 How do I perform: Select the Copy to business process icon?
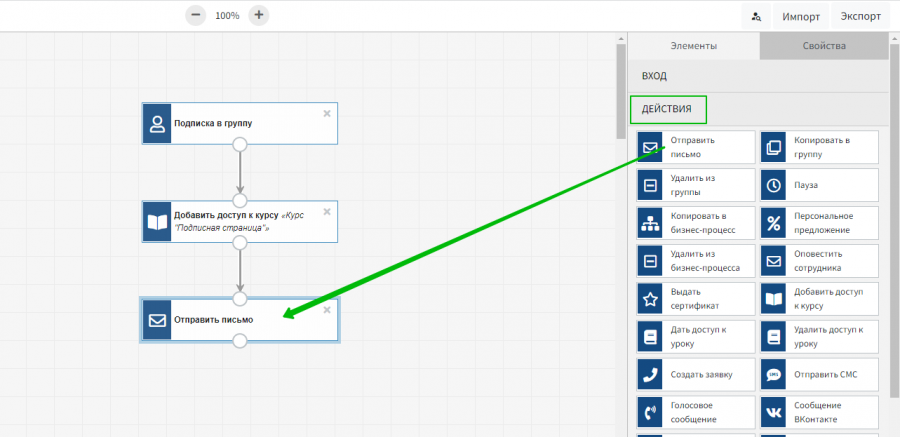(650, 223)
